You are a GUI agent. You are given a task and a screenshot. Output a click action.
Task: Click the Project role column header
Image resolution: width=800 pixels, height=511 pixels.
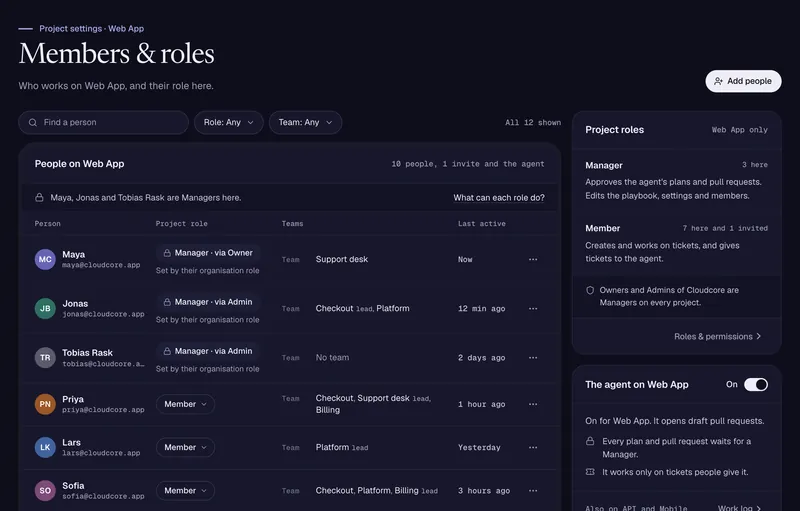click(181, 224)
